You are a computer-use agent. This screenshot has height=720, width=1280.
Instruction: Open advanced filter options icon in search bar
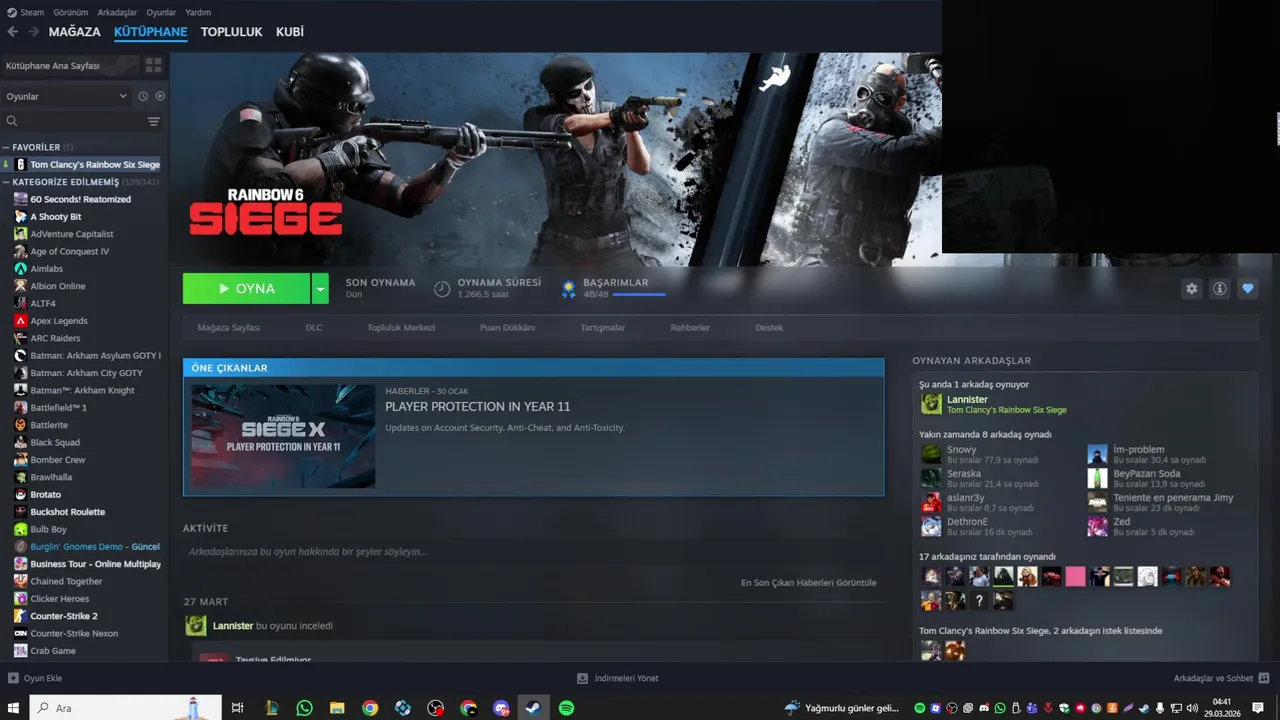tap(153, 121)
